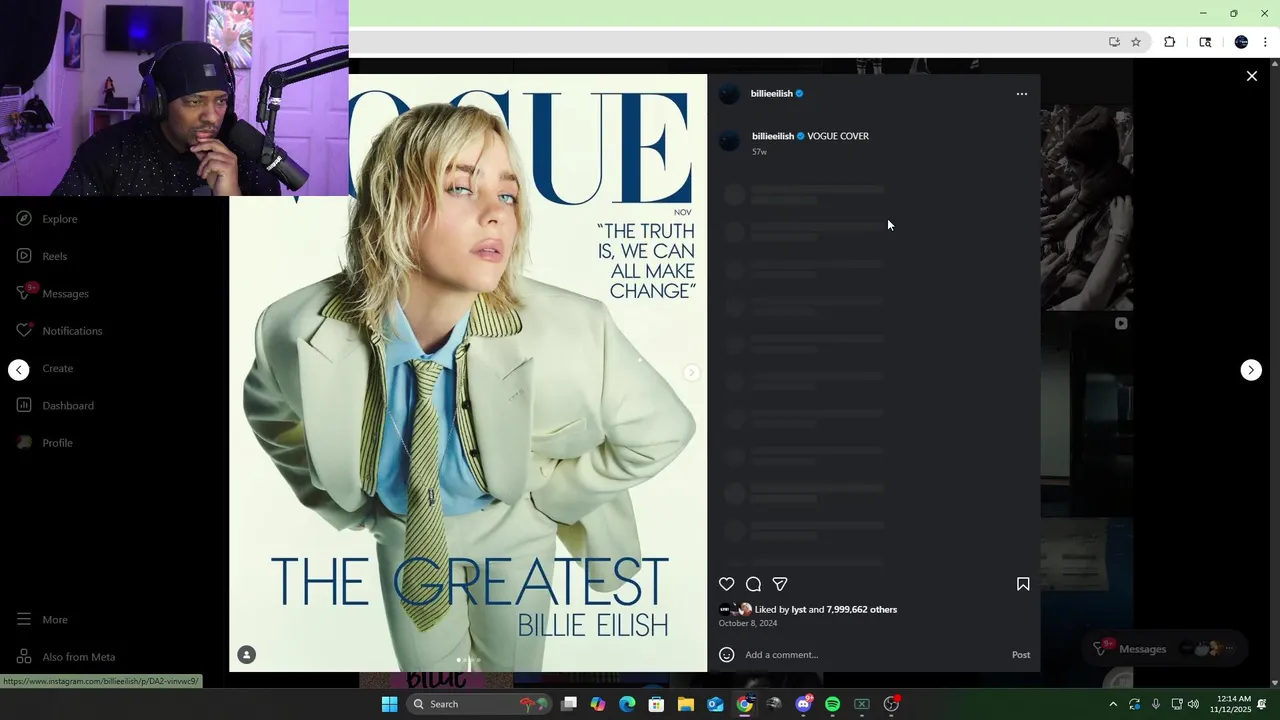Open the billieeilish profile from the post header
1280x720 pixels.
[x=771, y=94]
